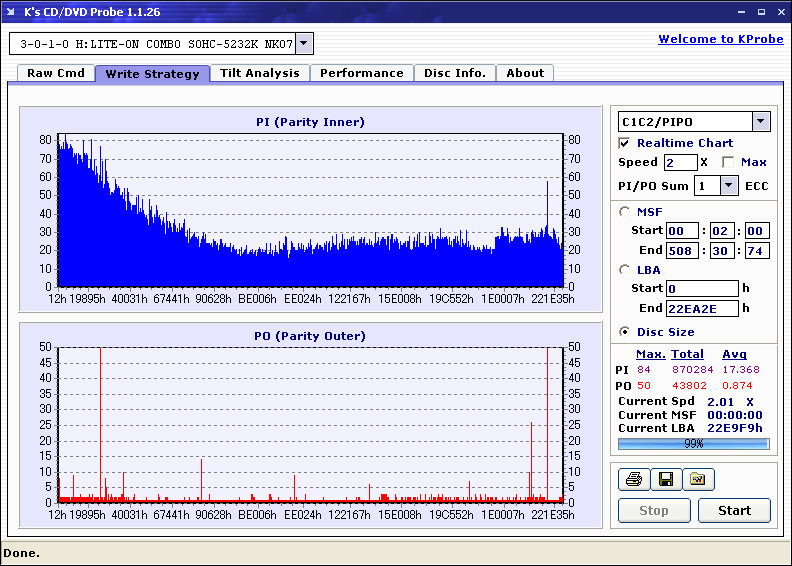The width and height of the screenshot is (792, 566).
Task: Open the PI/PO Sum dropdown
Action: pyautogui.click(x=728, y=185)
